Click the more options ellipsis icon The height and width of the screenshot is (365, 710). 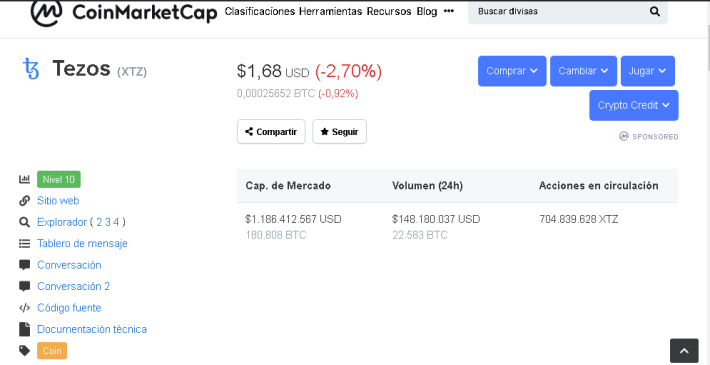click(449, 11)
